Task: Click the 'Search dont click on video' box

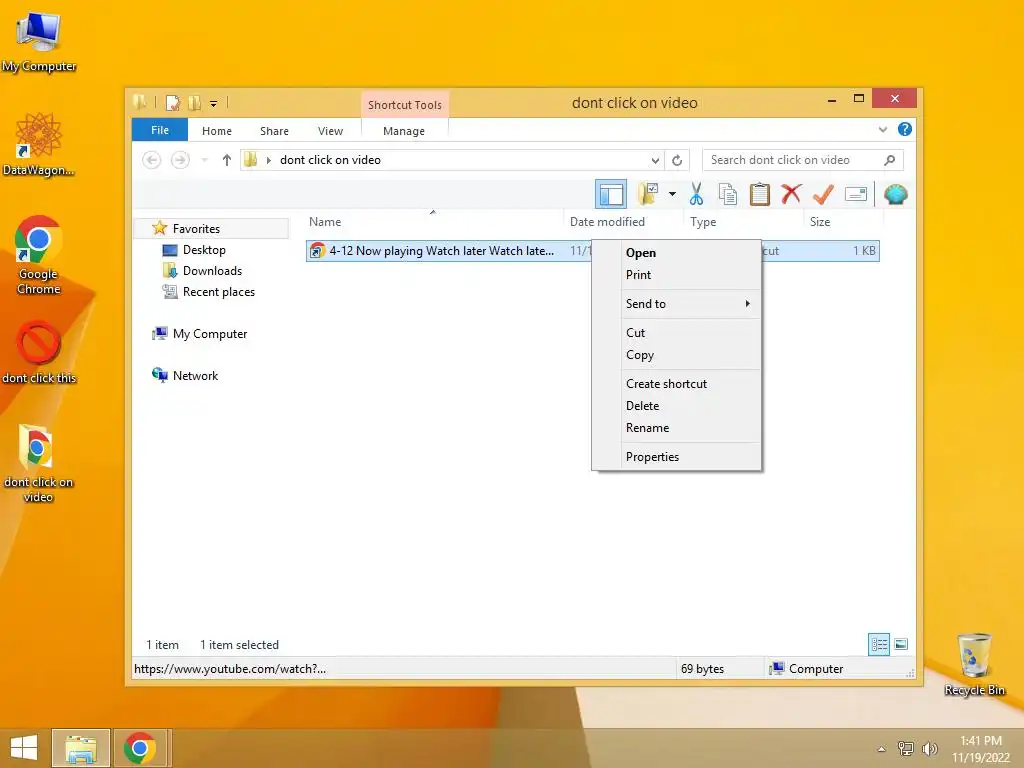Action: (803, 160)
